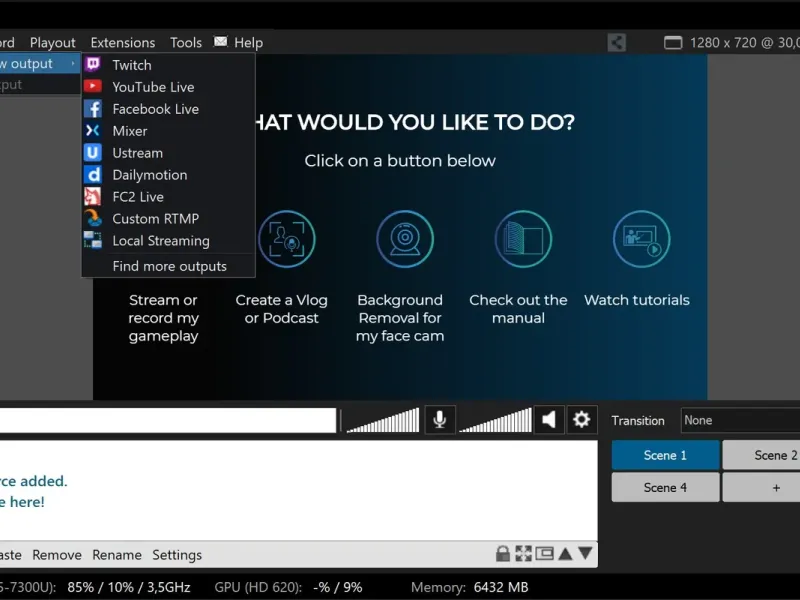The height and width of the screenshot is (600, 800).
Task: Add a new scene with plus button
Action: (761, 488)
